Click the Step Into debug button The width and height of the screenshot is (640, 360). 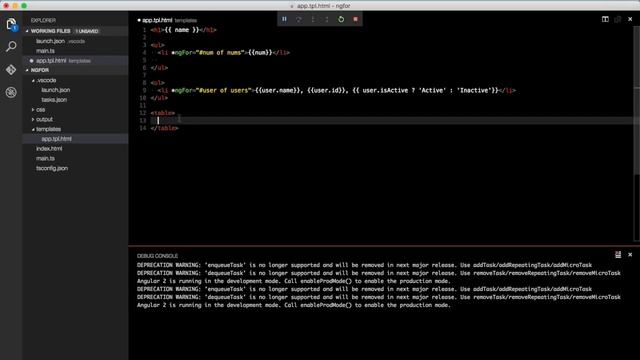pos(313,19)
